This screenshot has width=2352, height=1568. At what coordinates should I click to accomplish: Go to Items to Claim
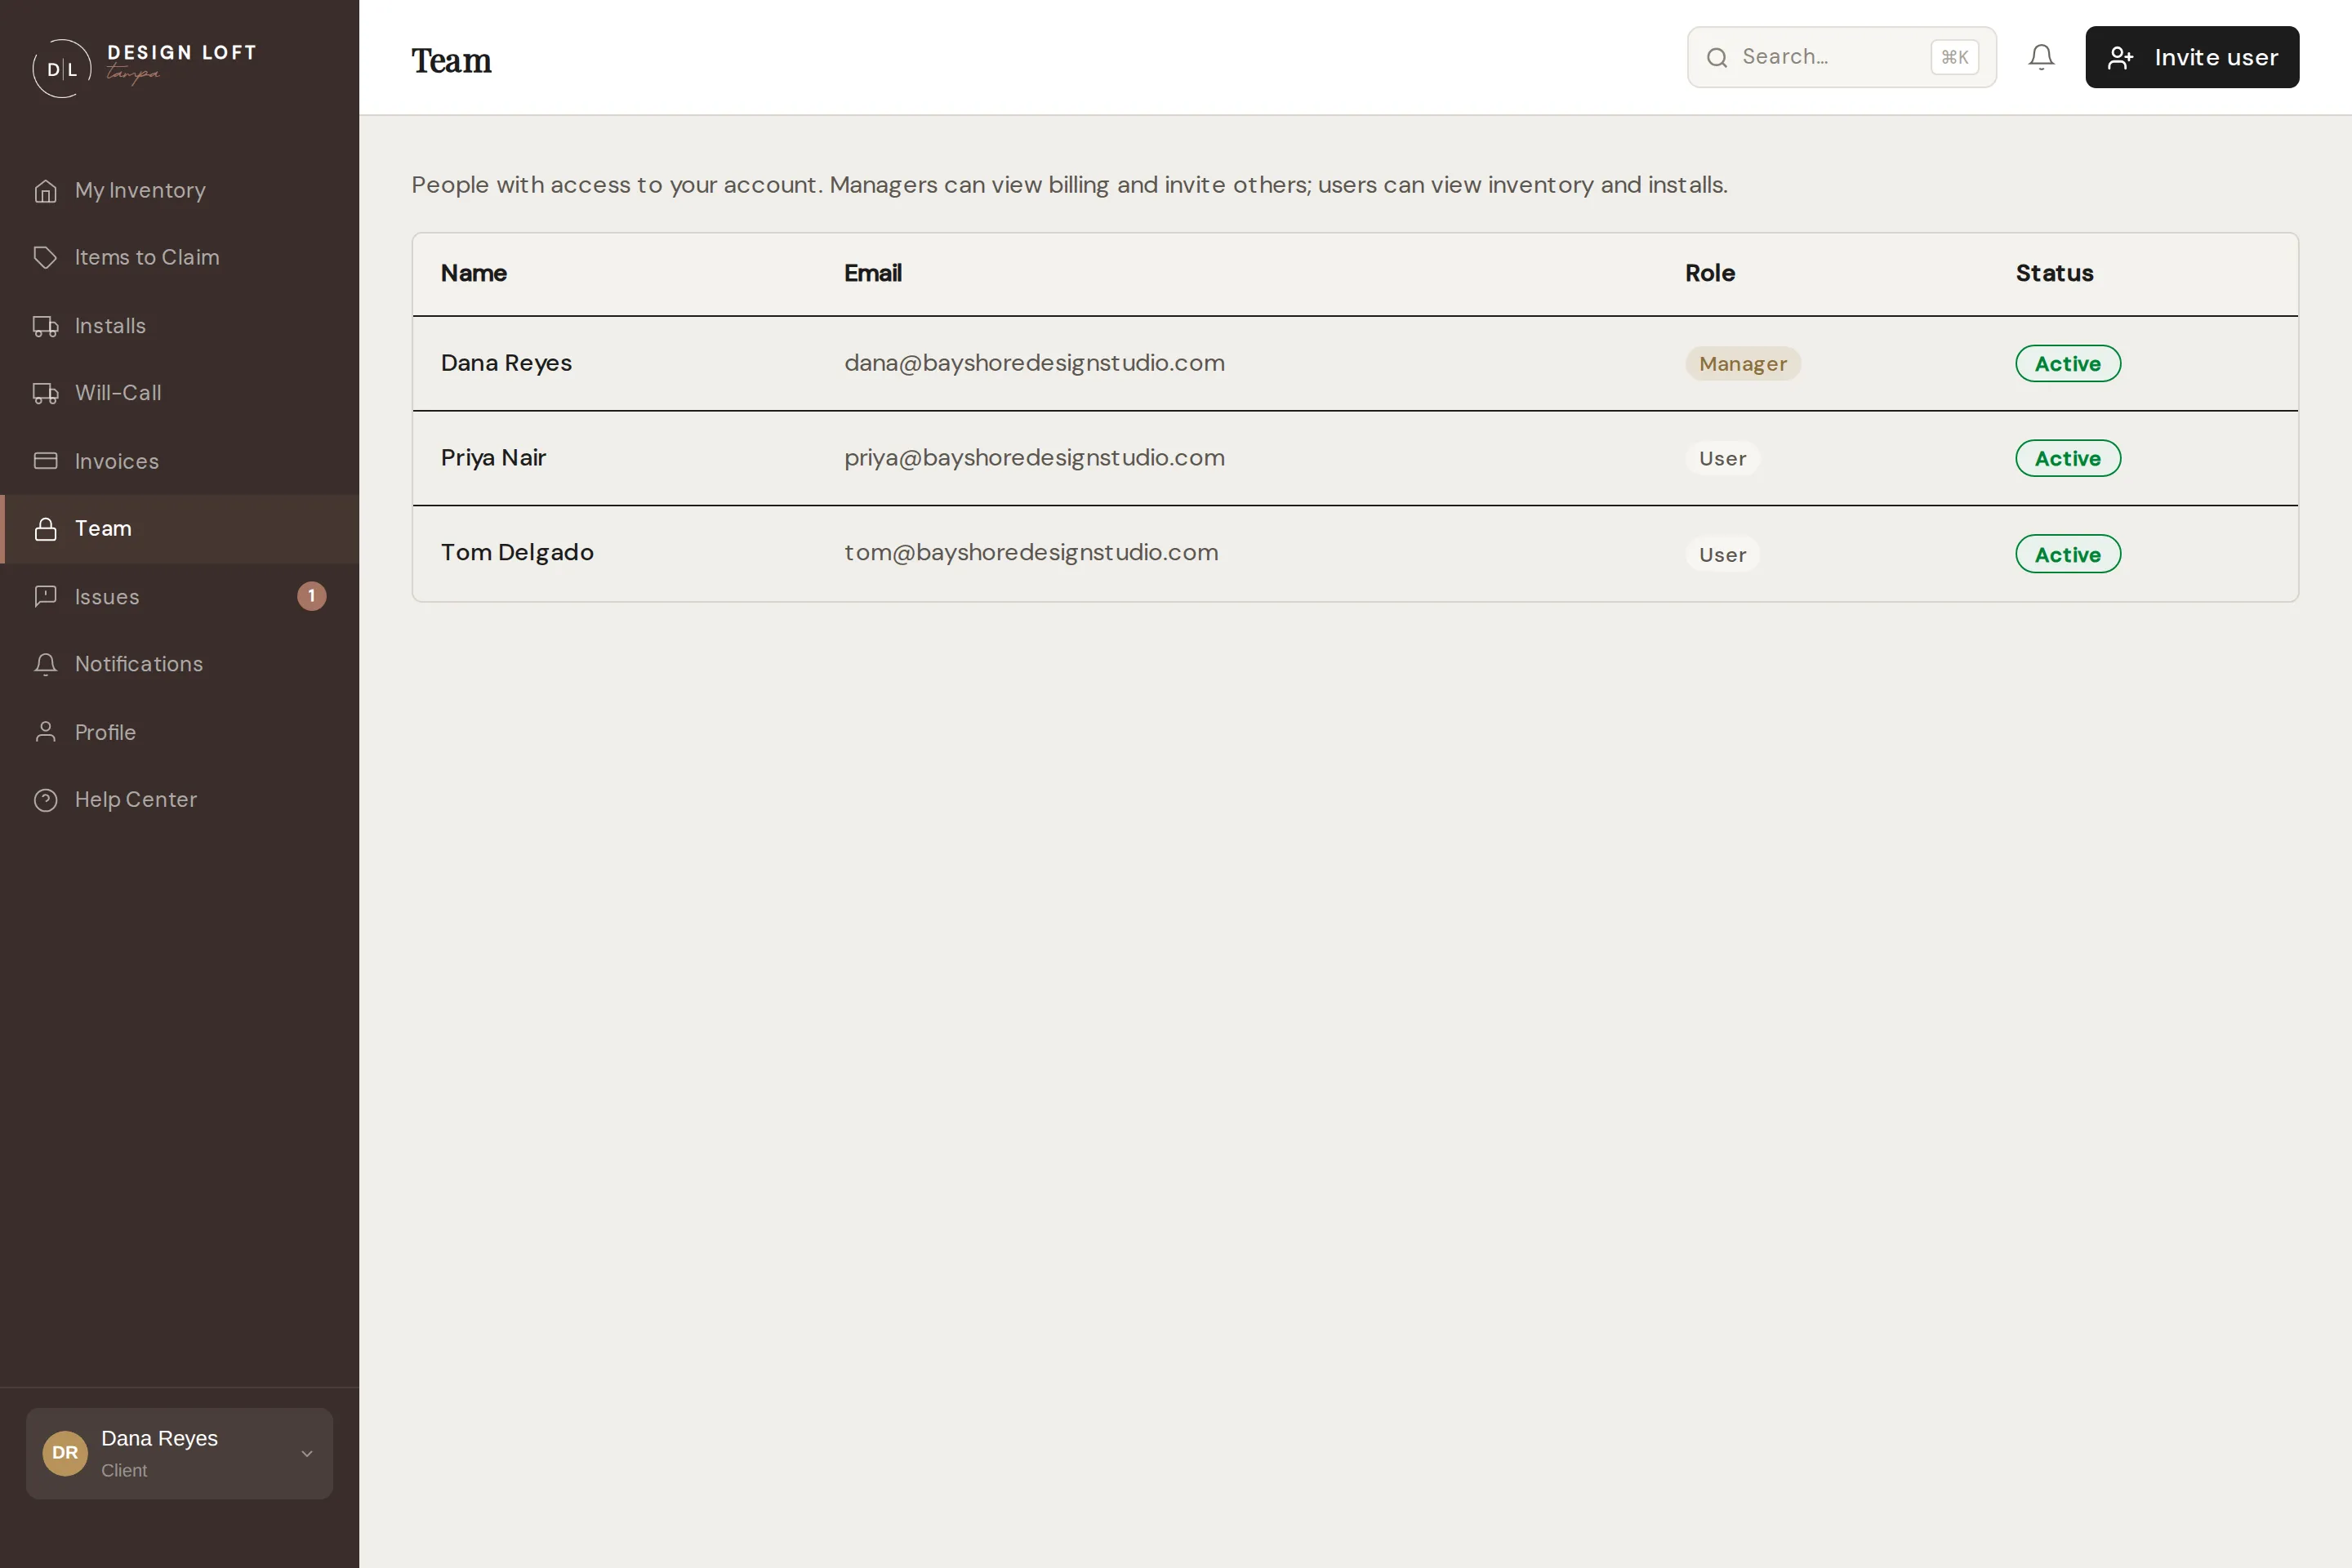point(180,257)
